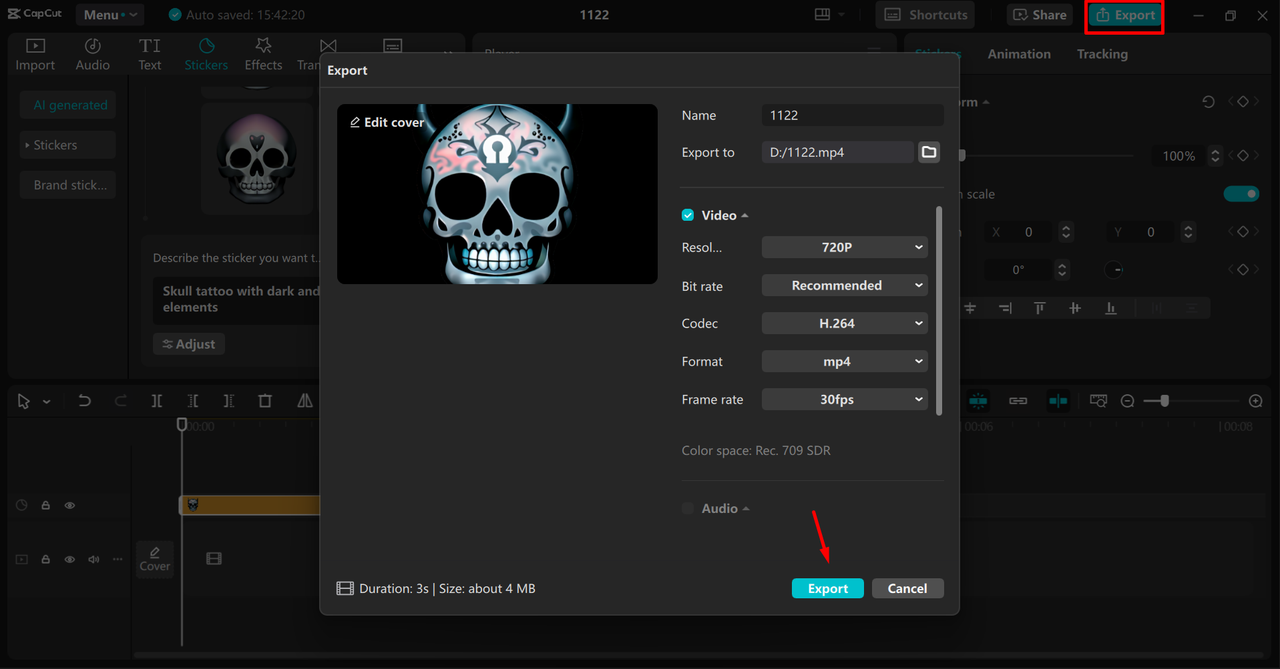Click the skull cover preview thumbnail
This screenshot has width=1280, height=669.
coord(497,194)
